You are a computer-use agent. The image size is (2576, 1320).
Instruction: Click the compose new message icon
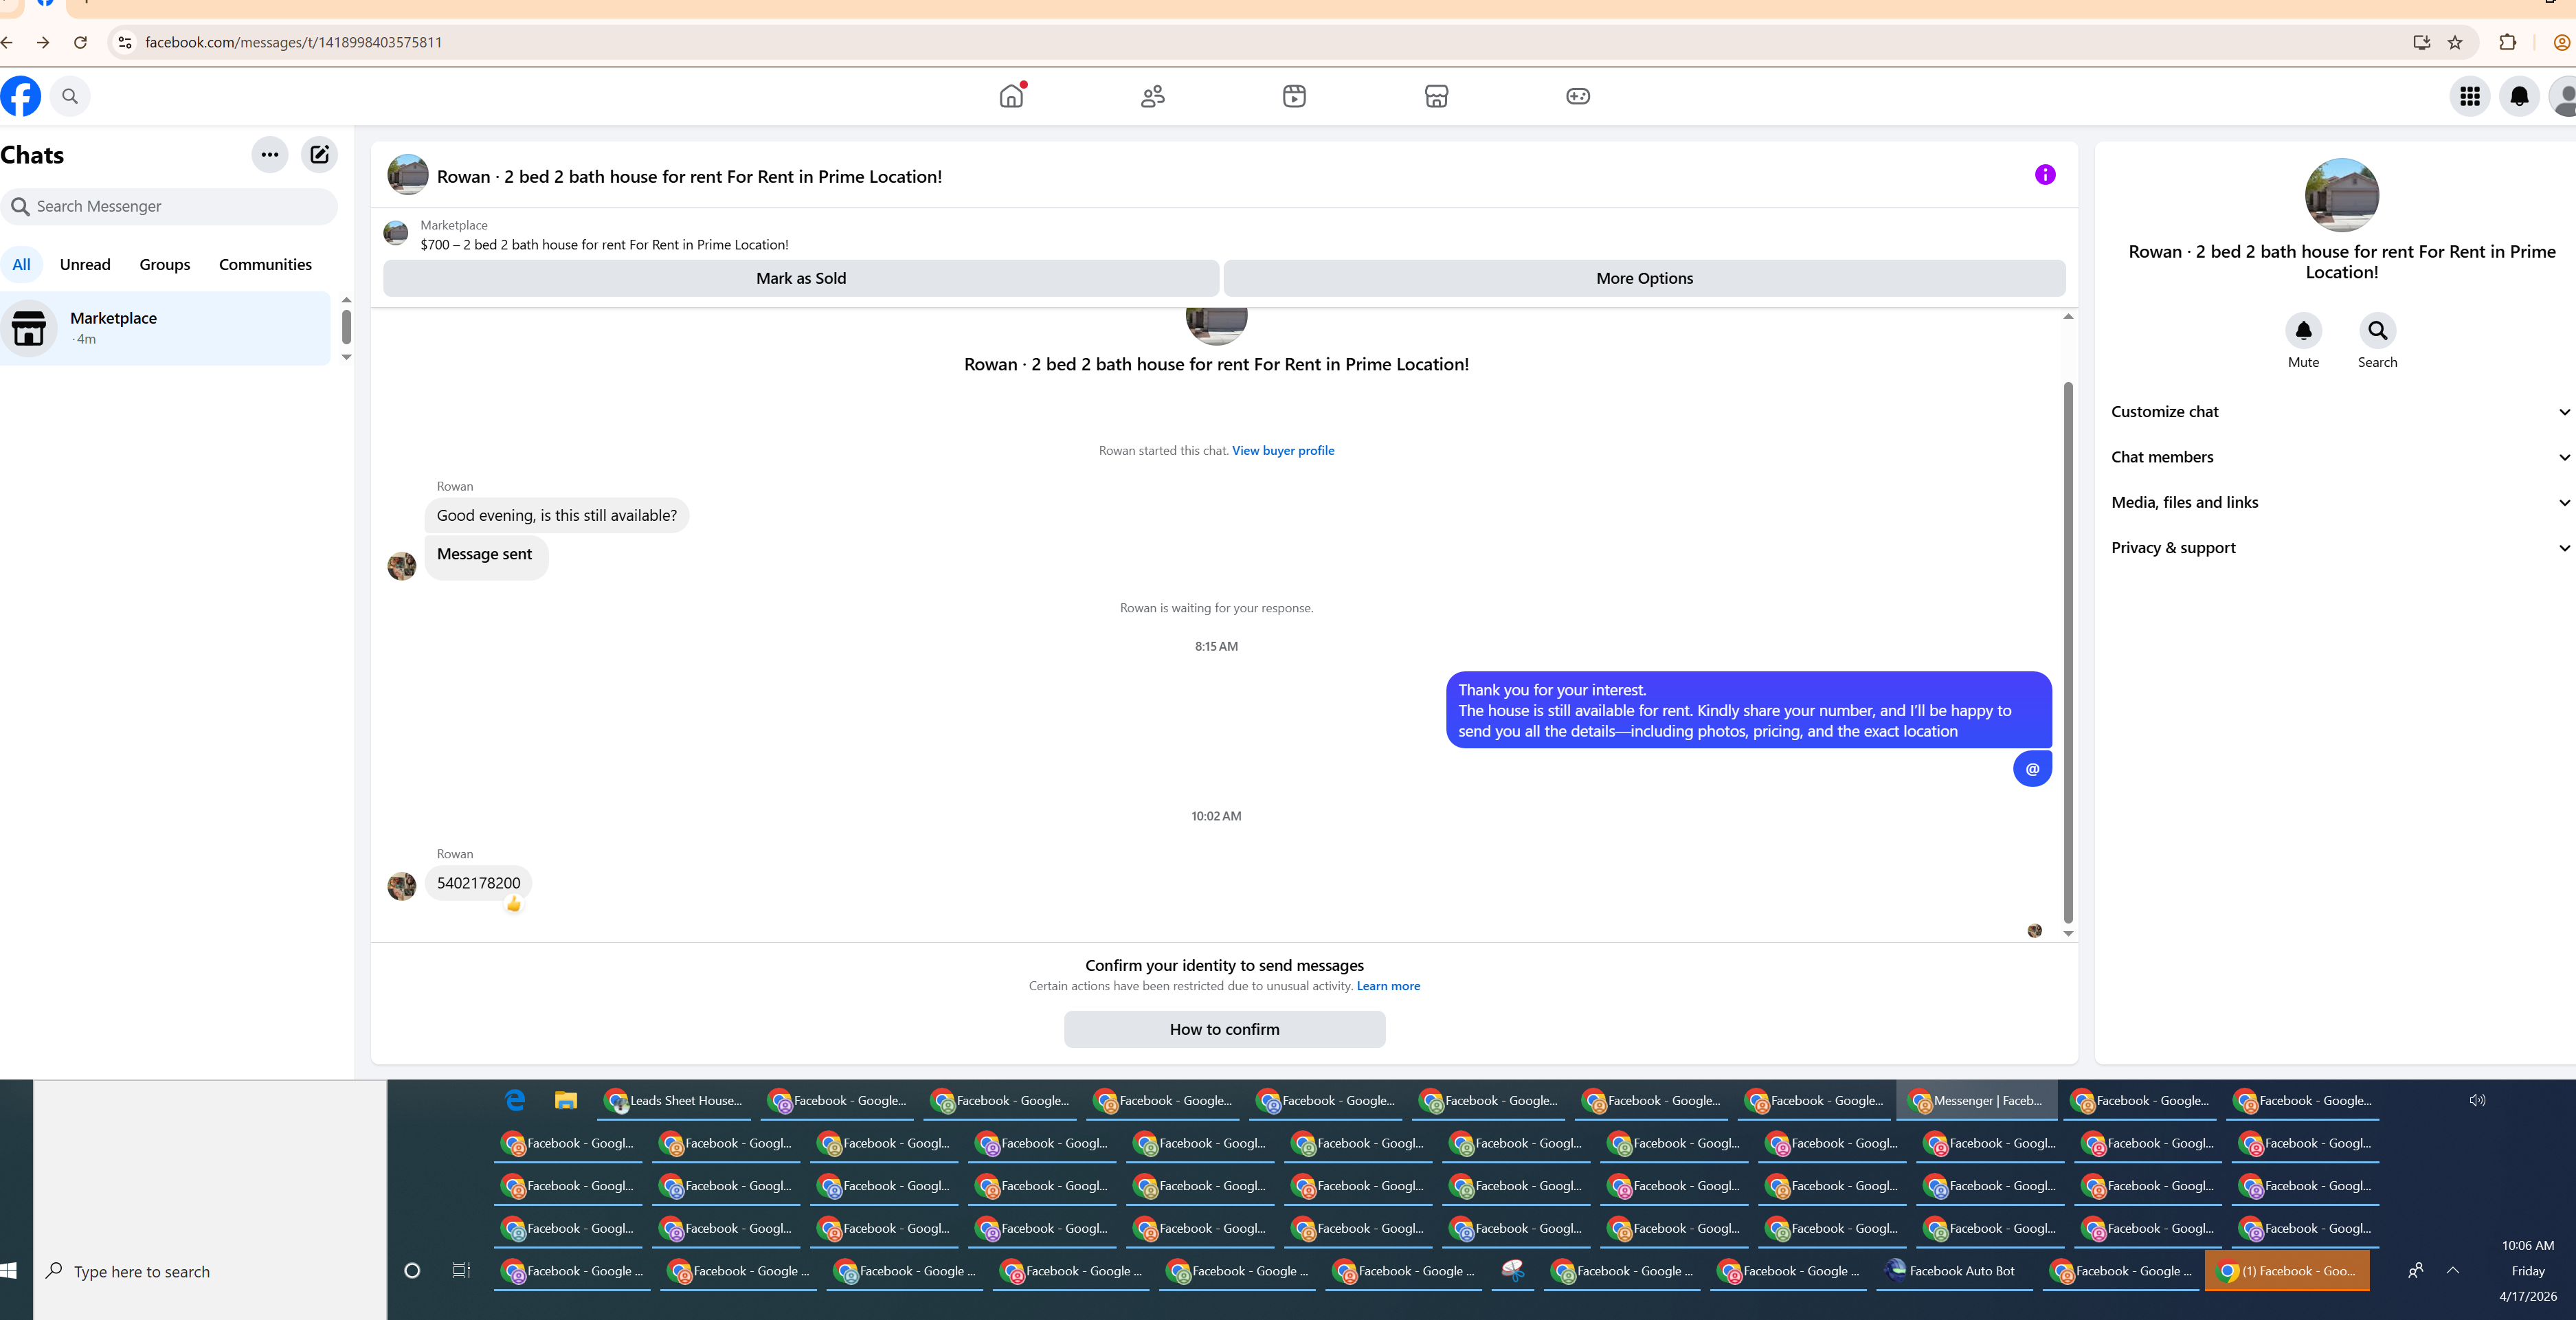tap(319, 154)
